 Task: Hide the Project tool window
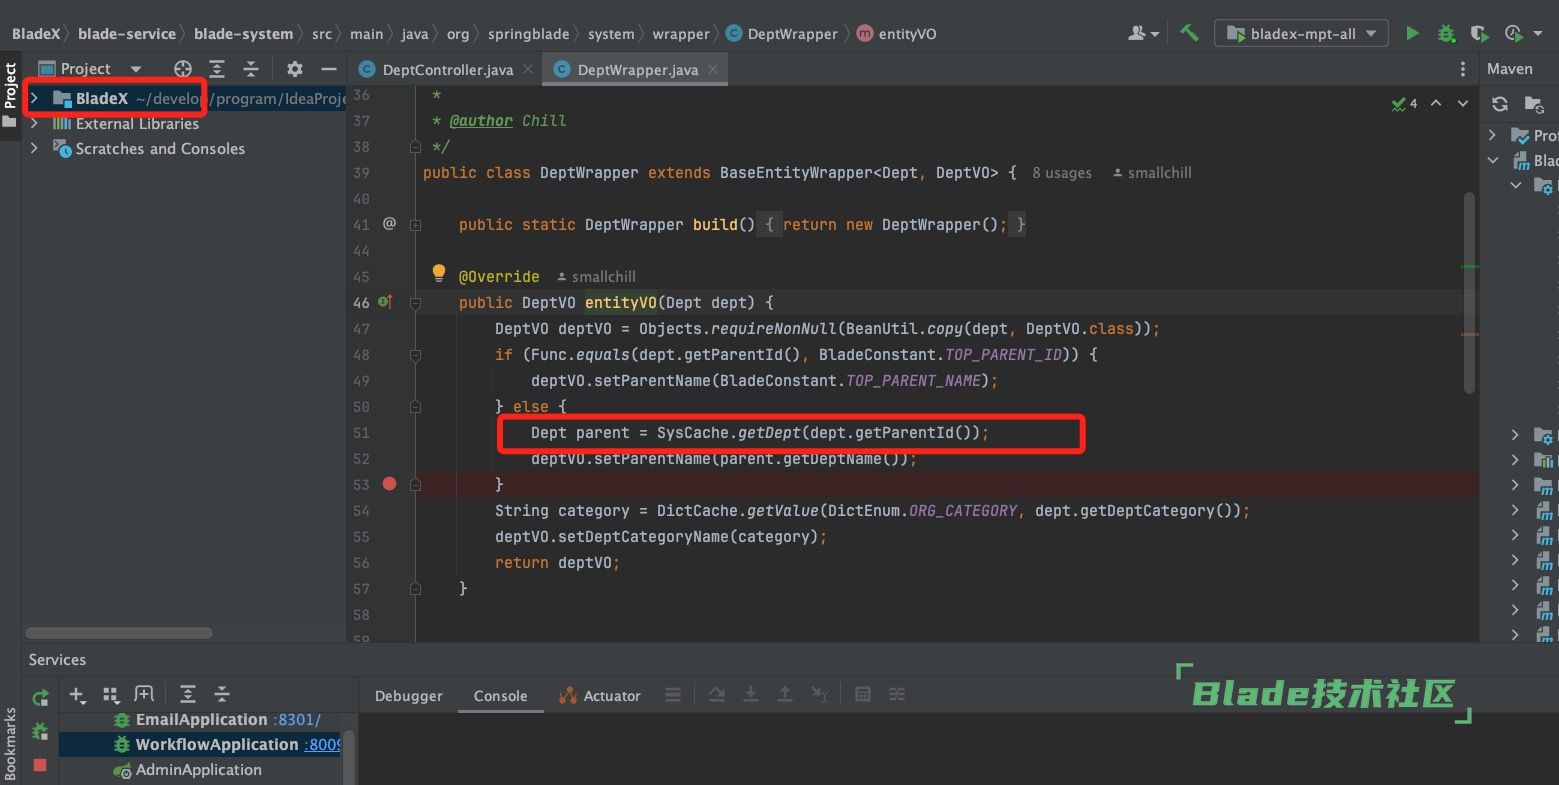tap(328, 69)
